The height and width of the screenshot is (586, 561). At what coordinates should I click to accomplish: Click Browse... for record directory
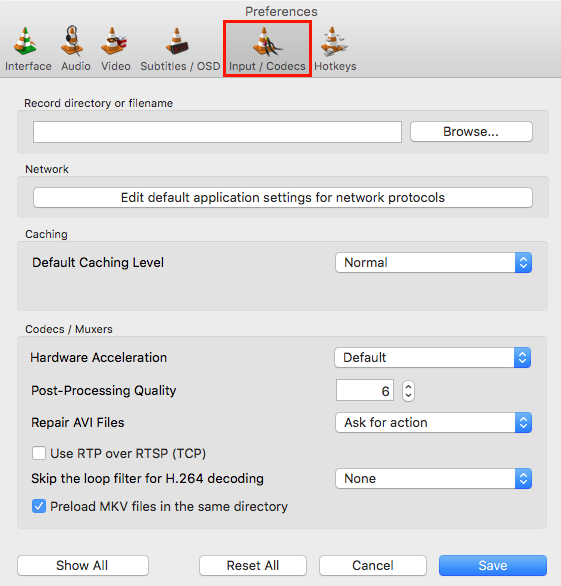[471, 132]
